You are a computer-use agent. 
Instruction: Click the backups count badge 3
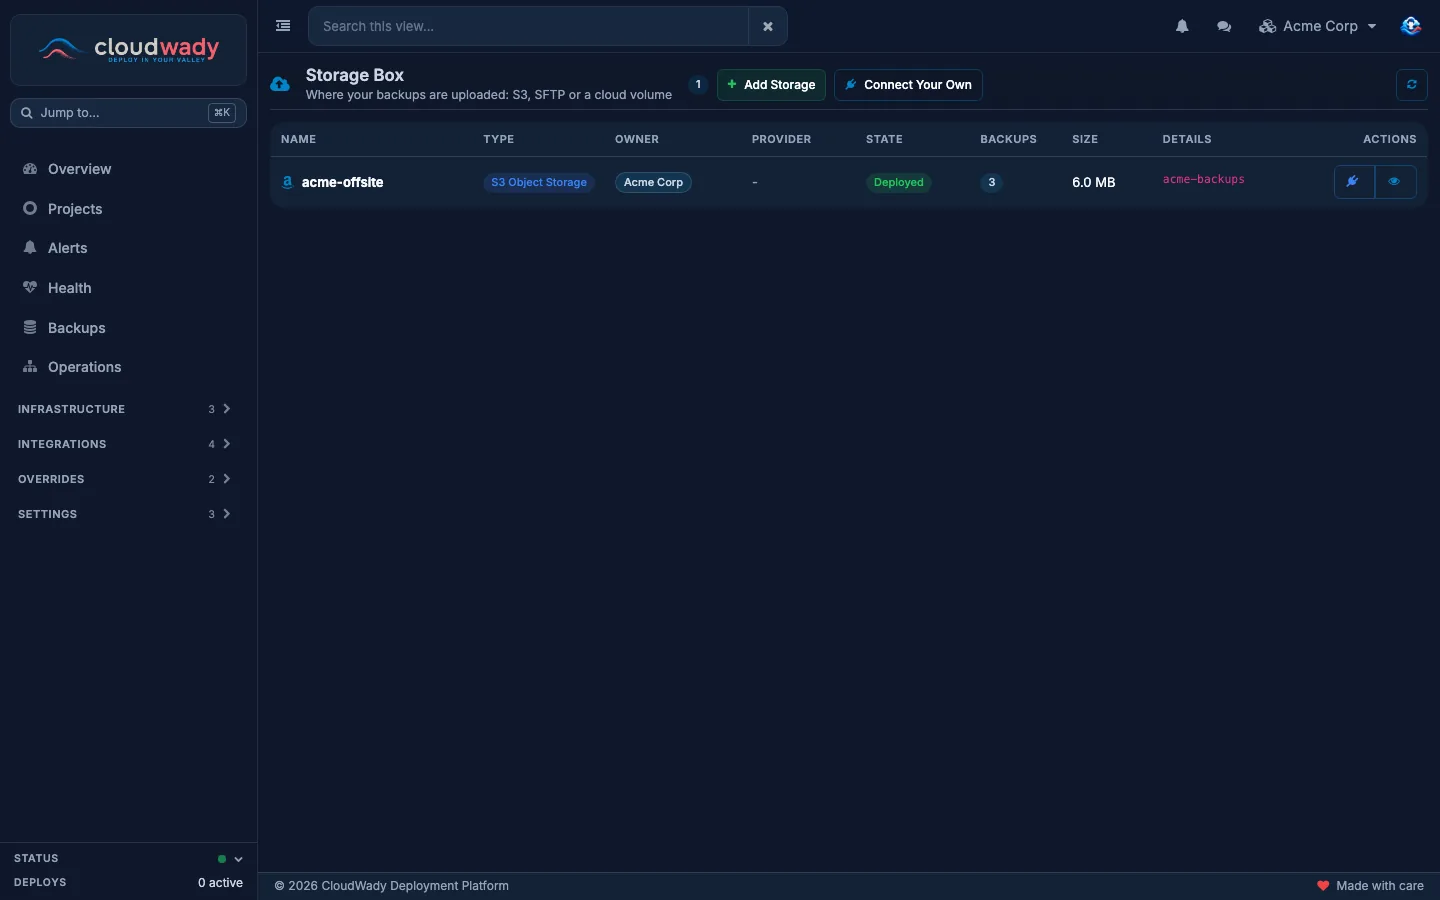(x=992, y=182)
